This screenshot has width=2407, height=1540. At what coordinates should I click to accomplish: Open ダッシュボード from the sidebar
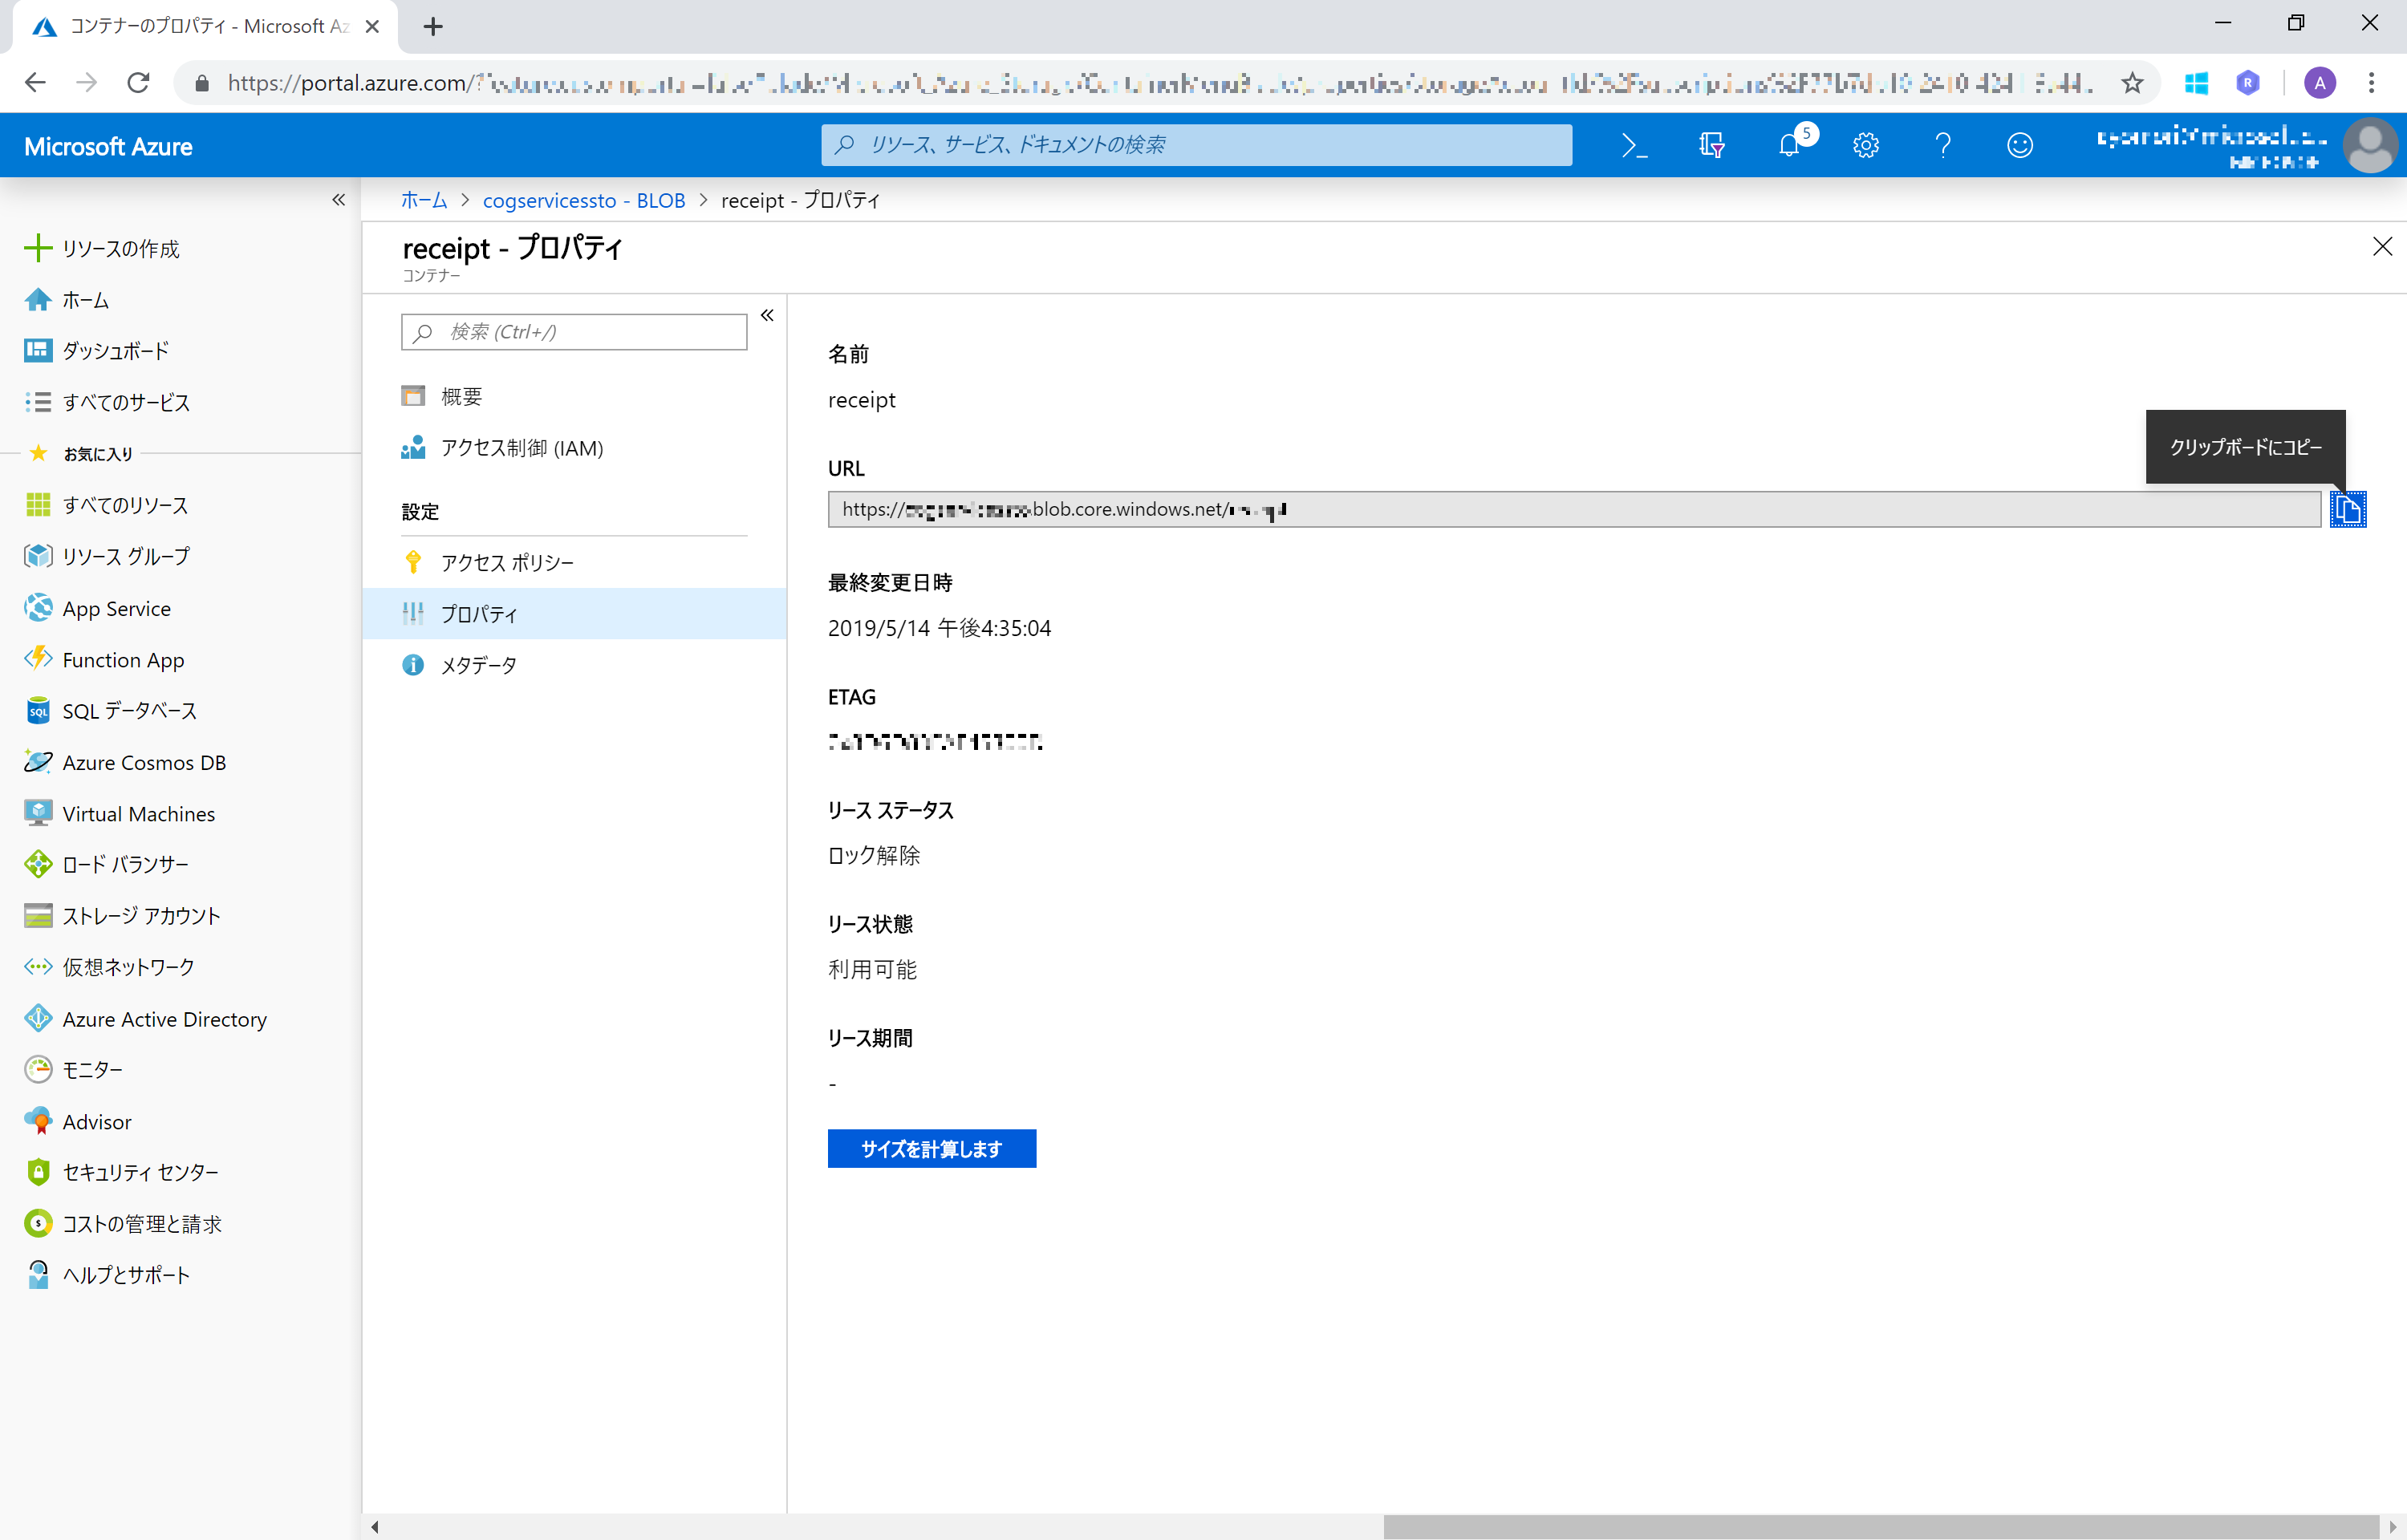coord(113,350)
